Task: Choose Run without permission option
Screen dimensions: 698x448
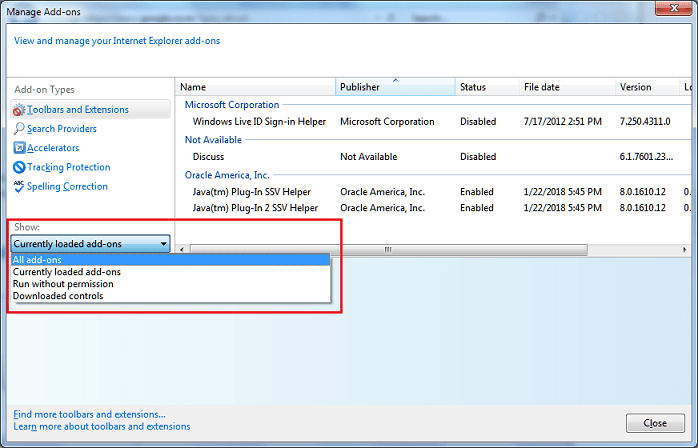Action: (170, 284)
